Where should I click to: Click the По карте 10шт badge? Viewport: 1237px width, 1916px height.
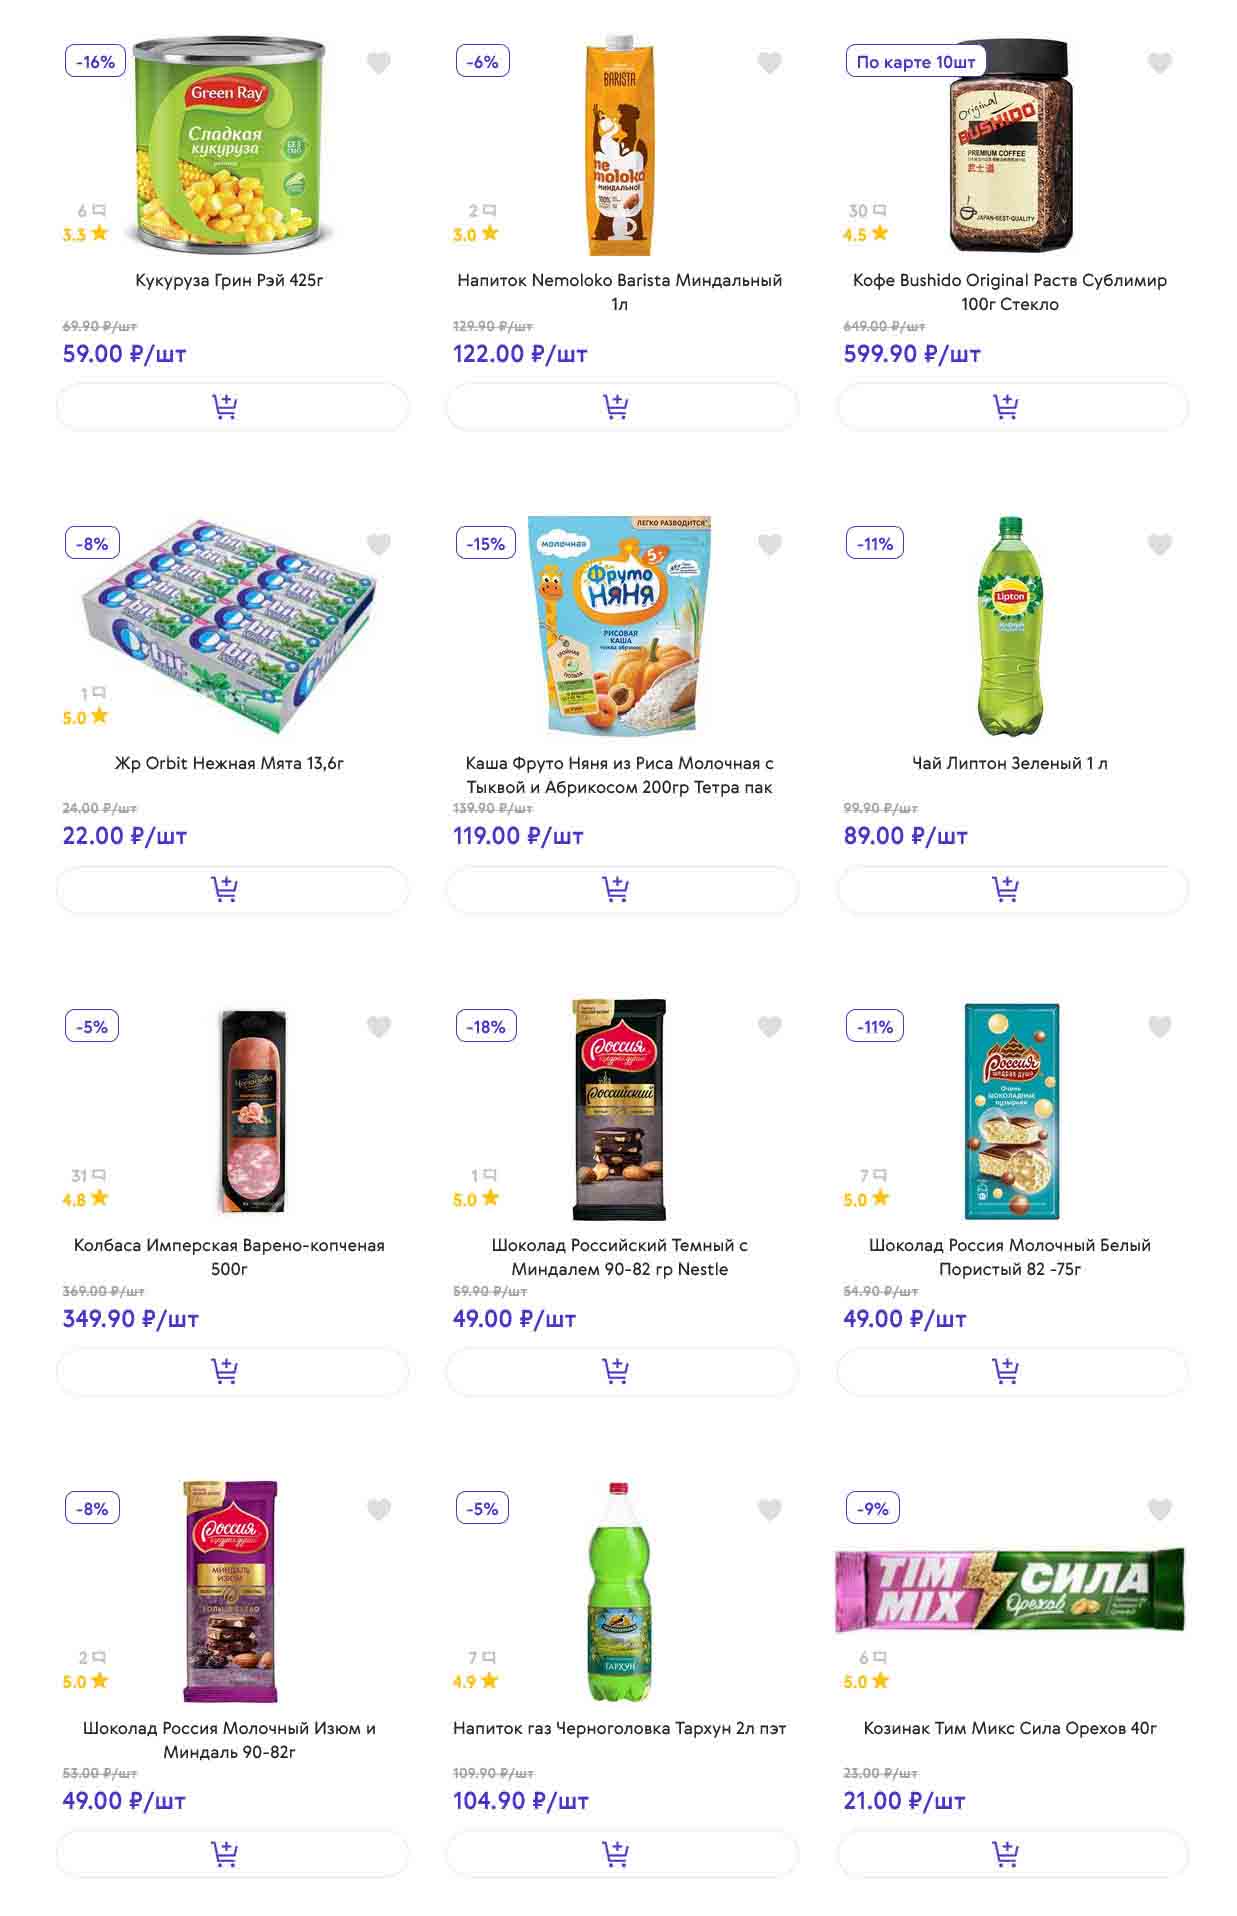click(x=915, y=62)
